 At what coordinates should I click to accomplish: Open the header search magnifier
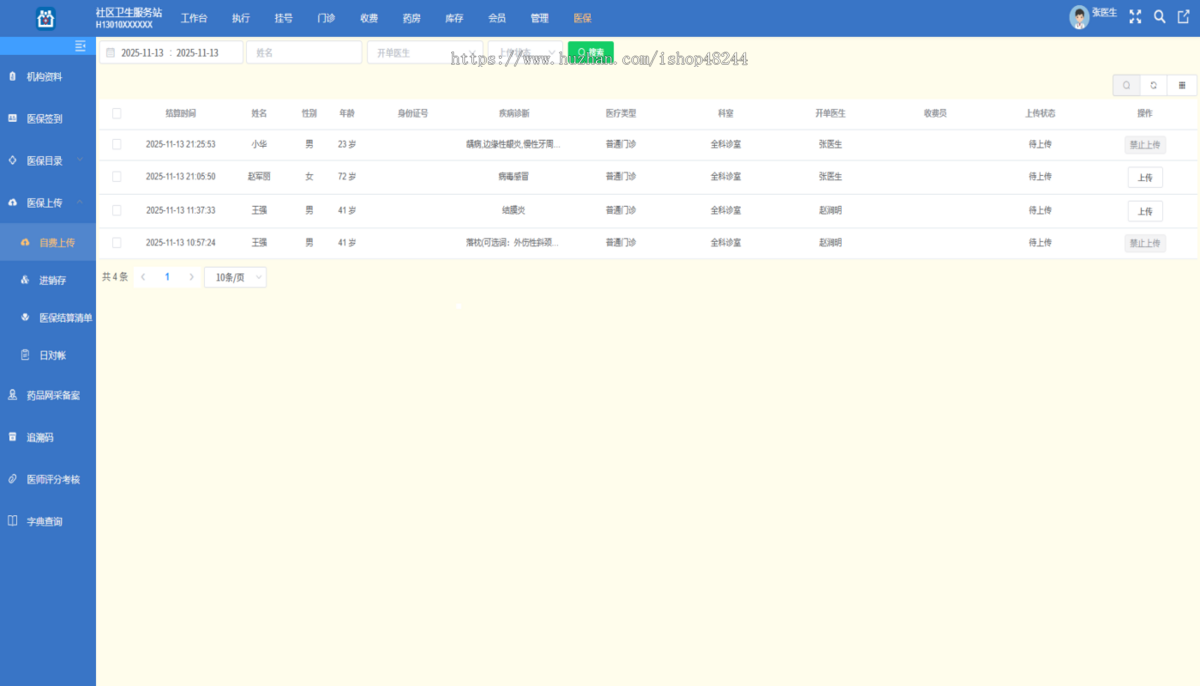tap(1160, 17)
